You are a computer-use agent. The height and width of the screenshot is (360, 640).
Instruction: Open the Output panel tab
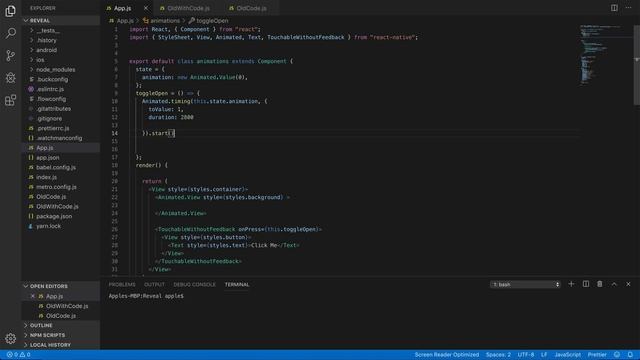(x=154, y=284)
